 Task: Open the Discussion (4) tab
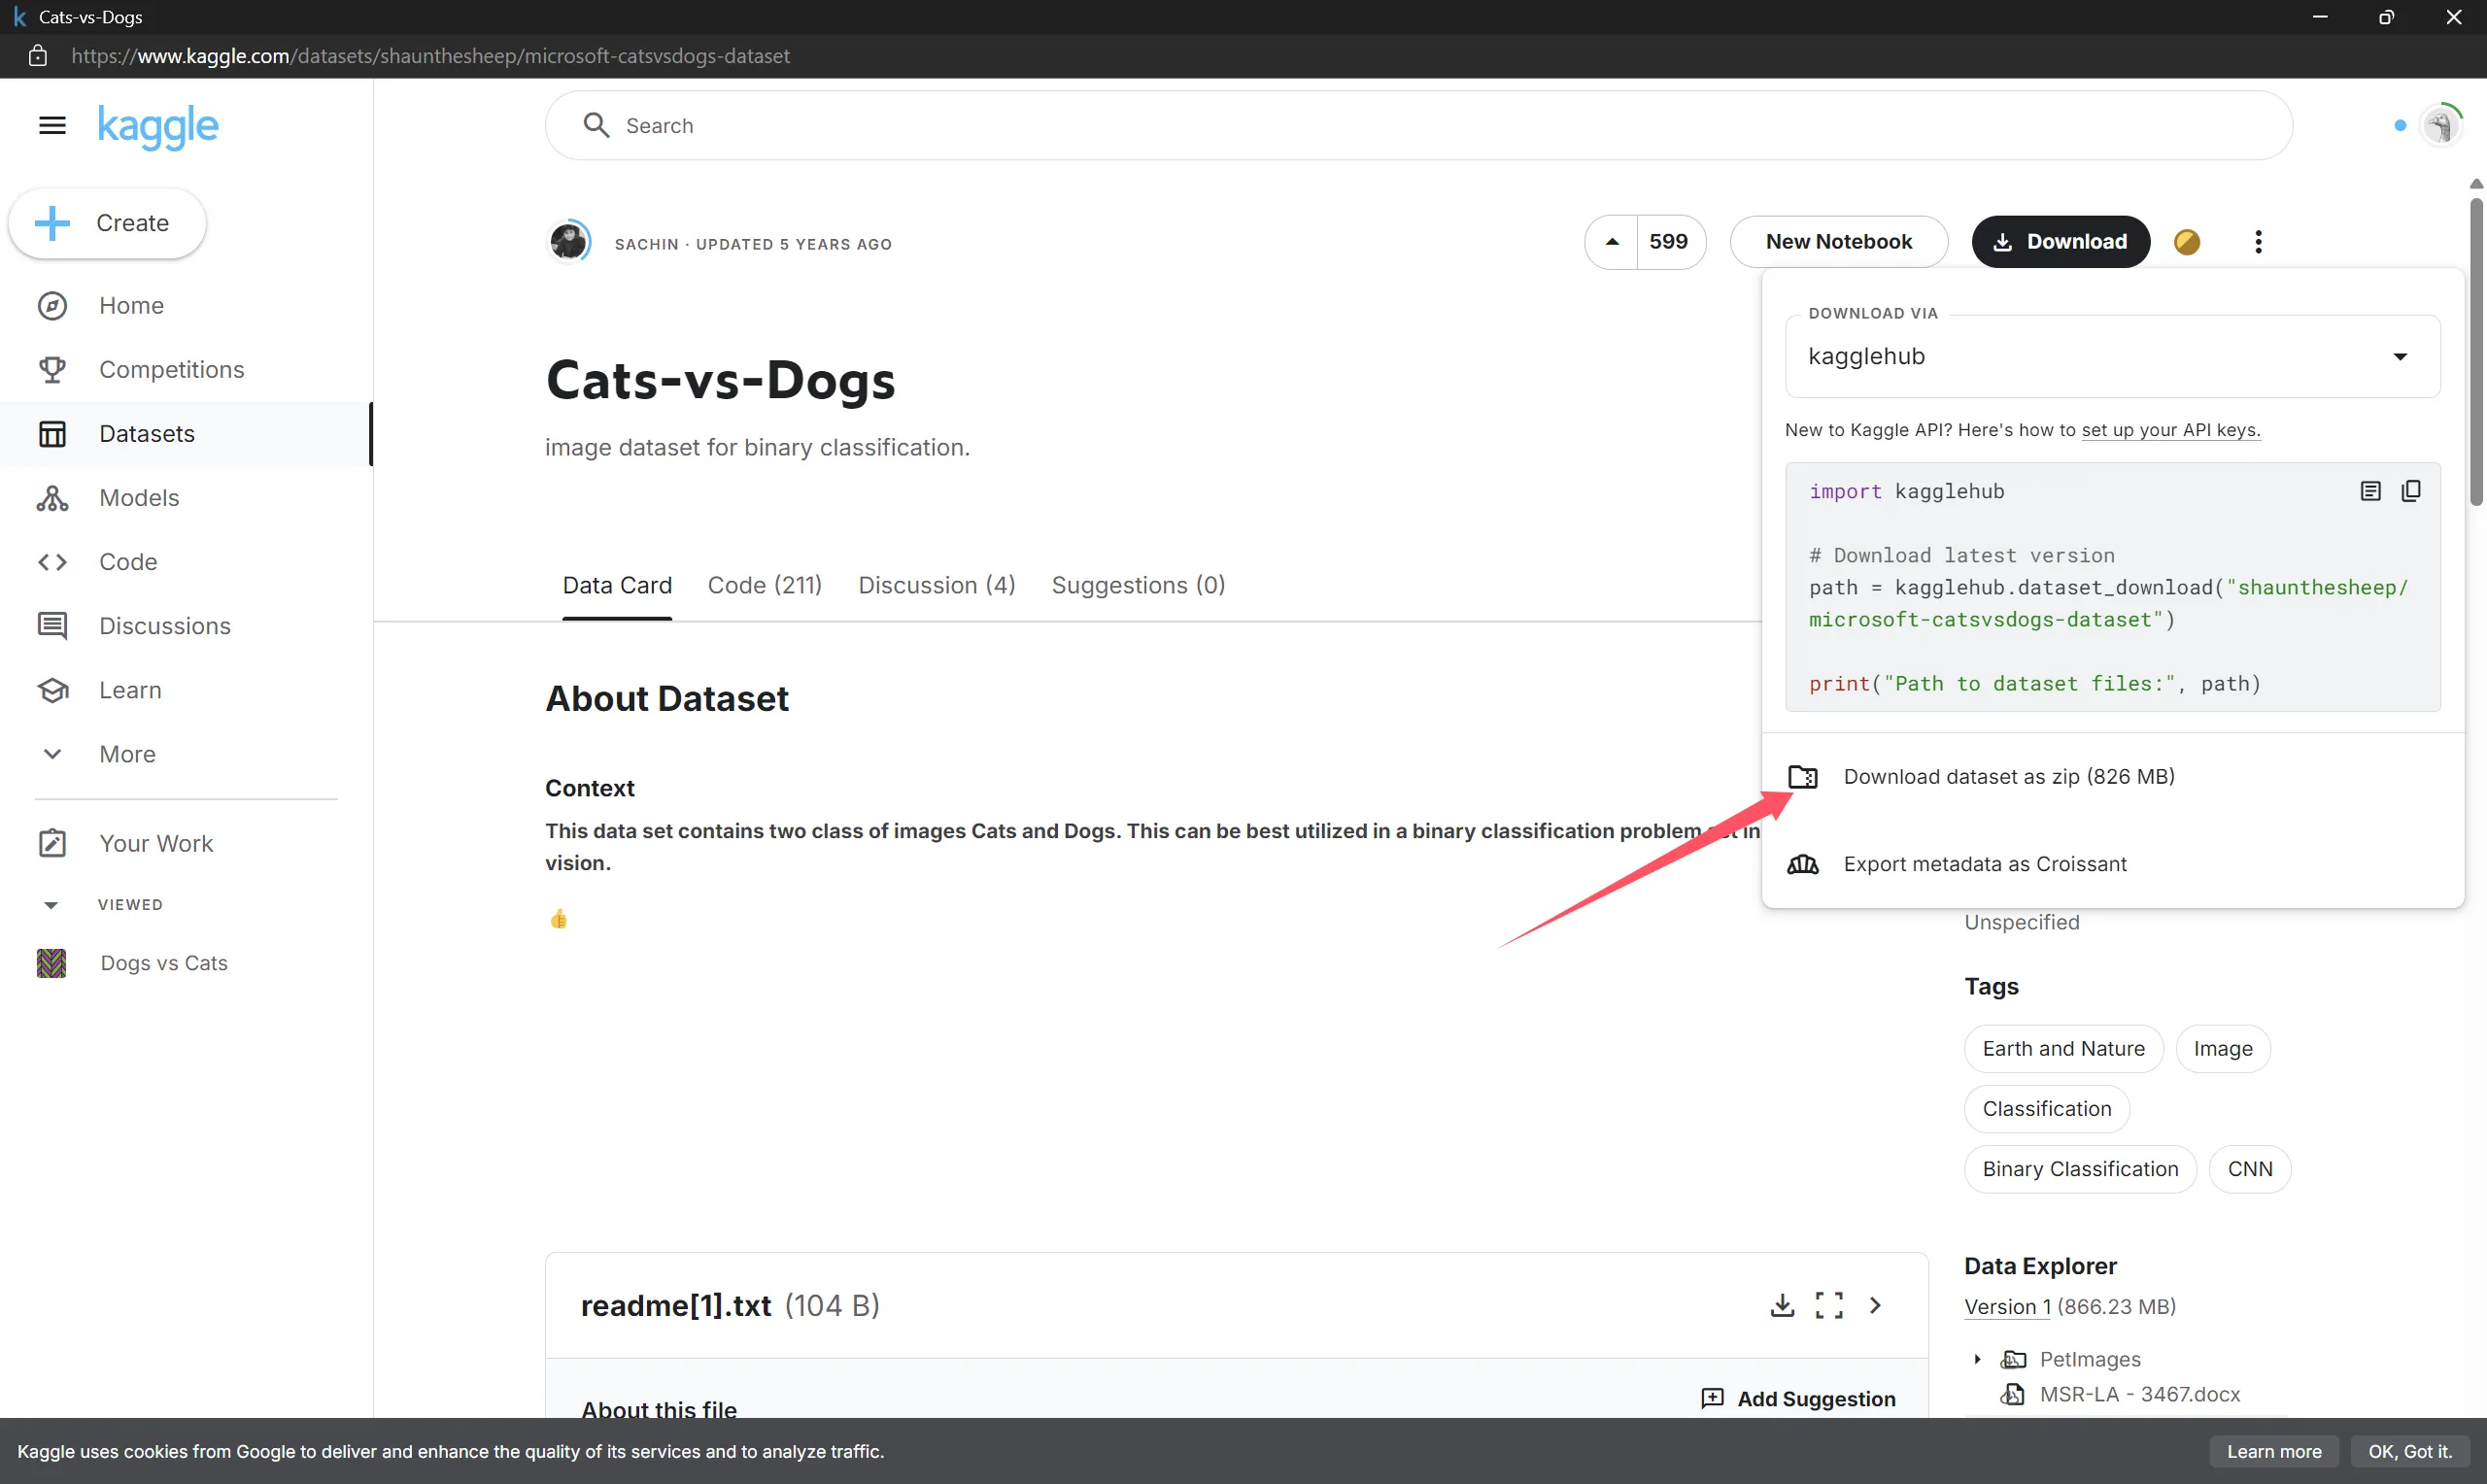936,585
